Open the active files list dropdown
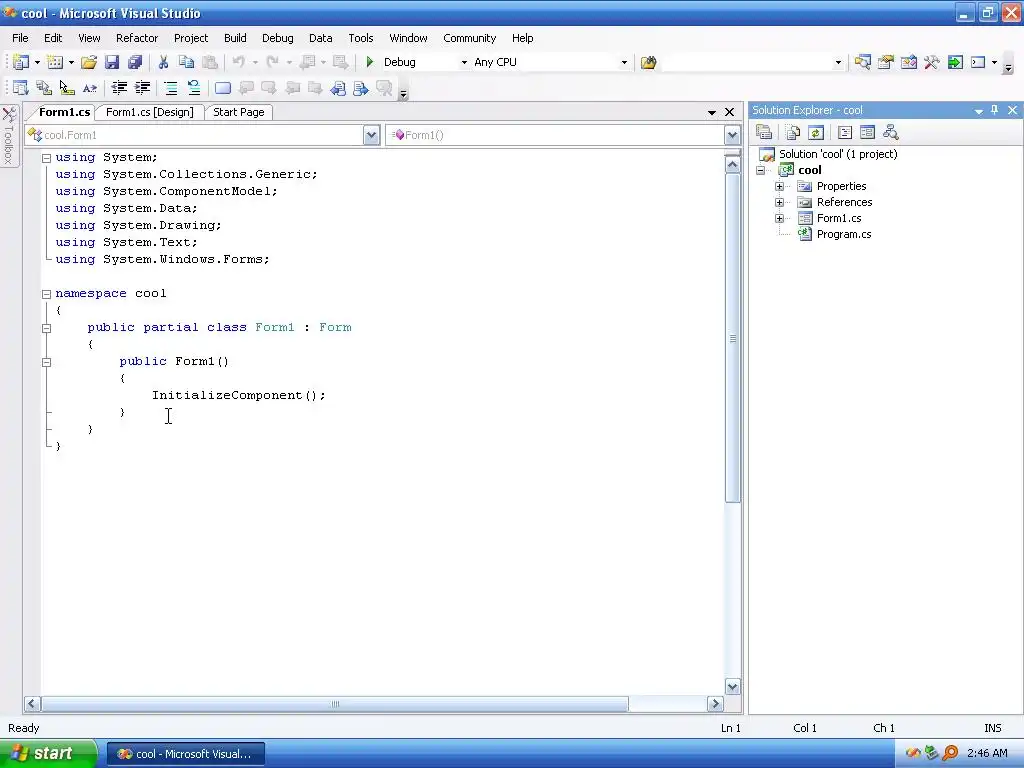The width and height of the screenshot is (1024, 768). tap(712, 112)
